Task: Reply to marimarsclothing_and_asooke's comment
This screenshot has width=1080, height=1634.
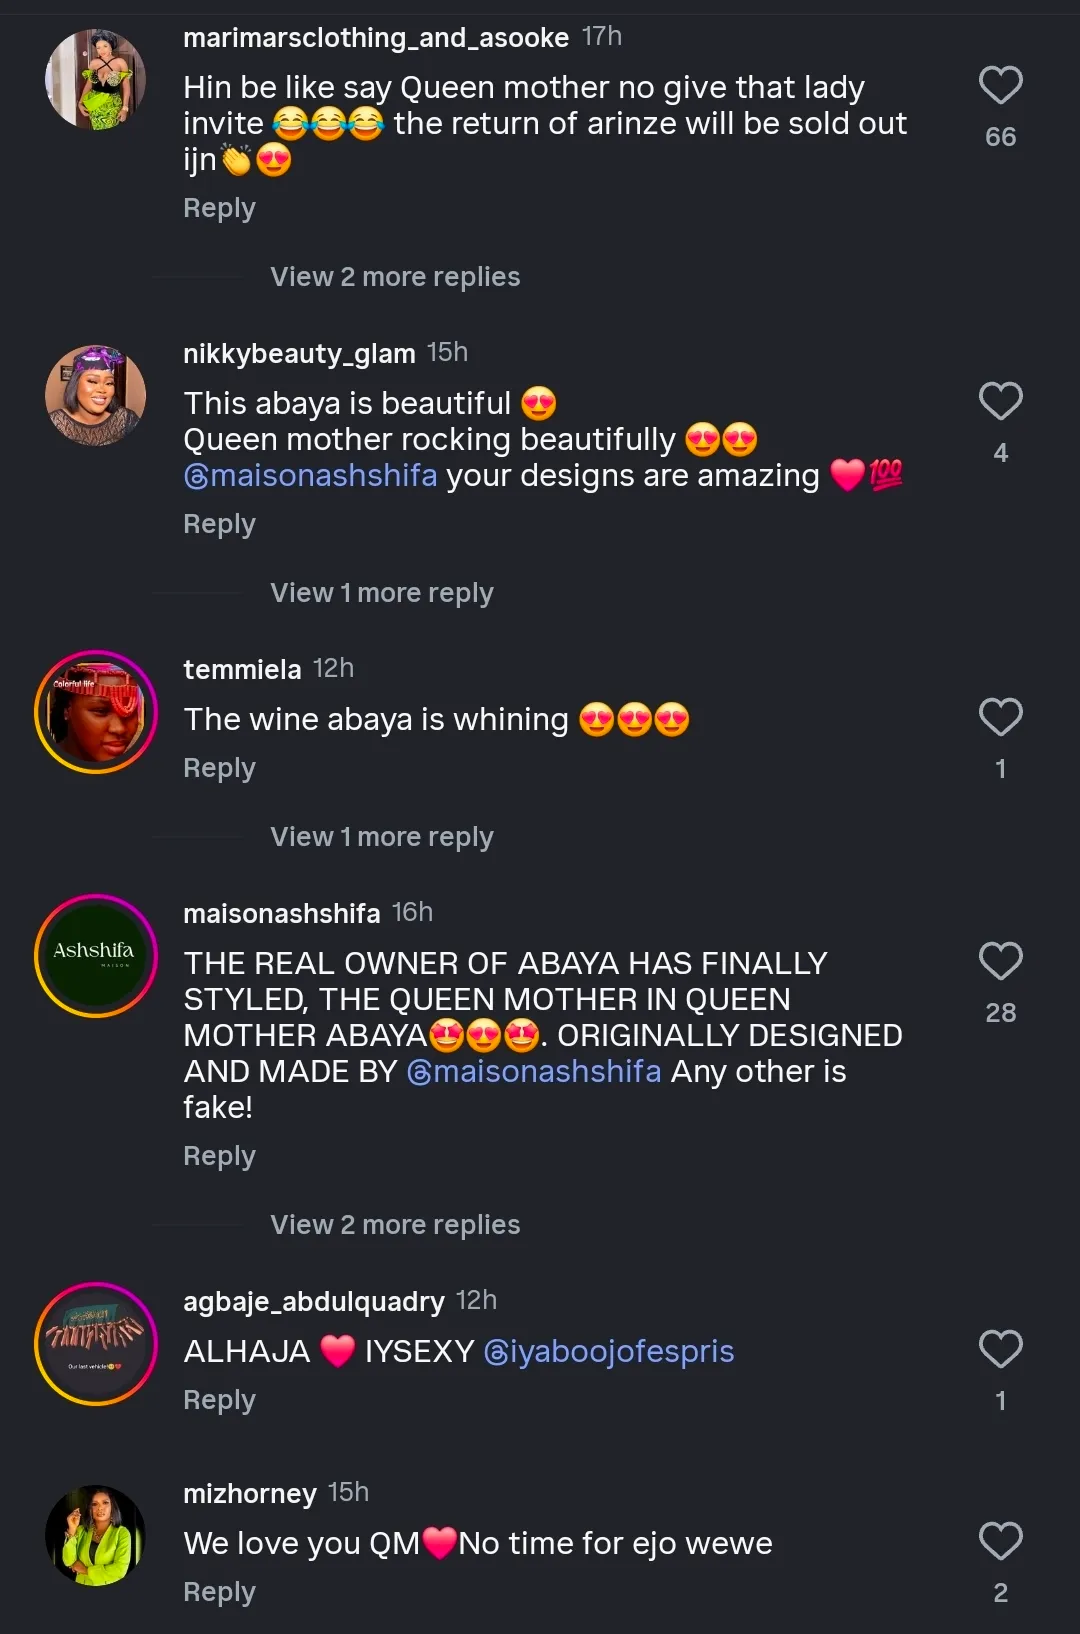Action: [219, 208]
